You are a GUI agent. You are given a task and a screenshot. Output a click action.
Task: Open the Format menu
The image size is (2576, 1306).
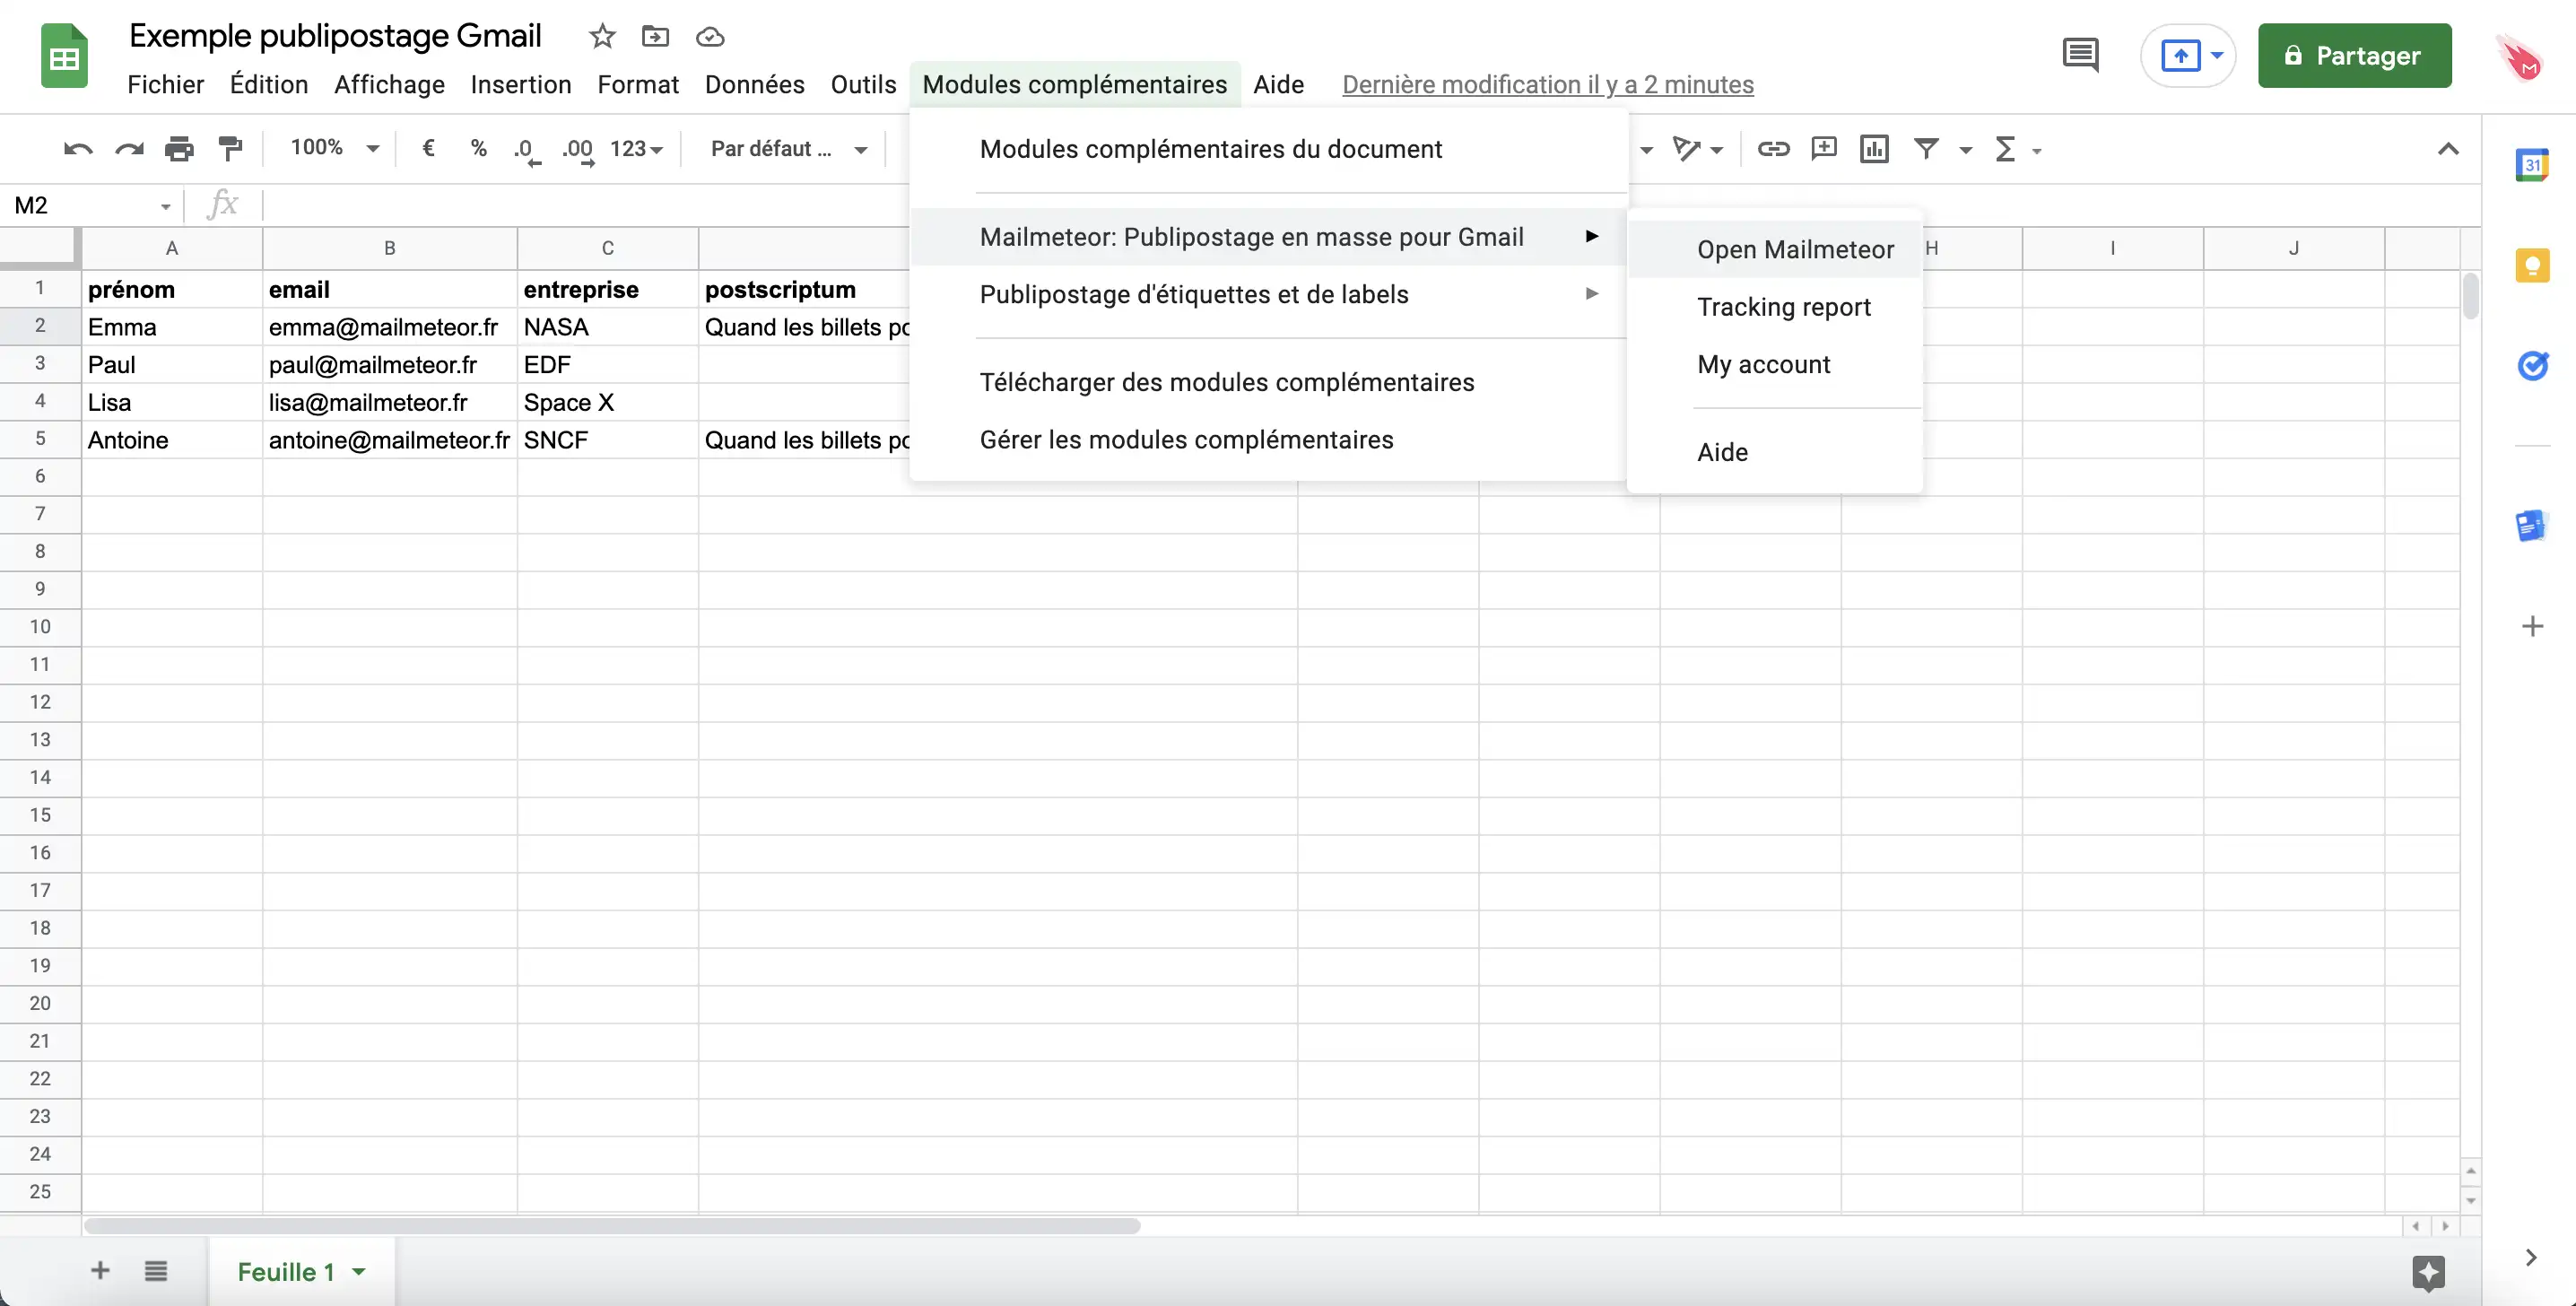click(638, 85)
